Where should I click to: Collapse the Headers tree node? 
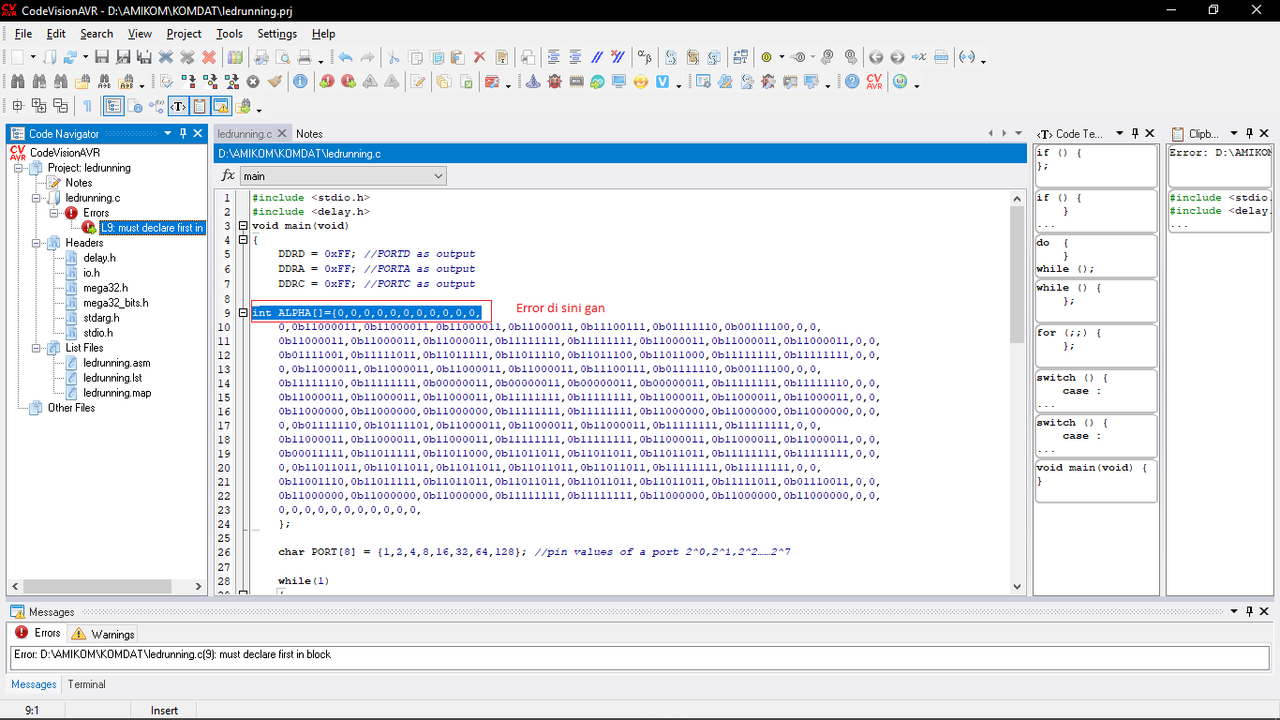38,243
